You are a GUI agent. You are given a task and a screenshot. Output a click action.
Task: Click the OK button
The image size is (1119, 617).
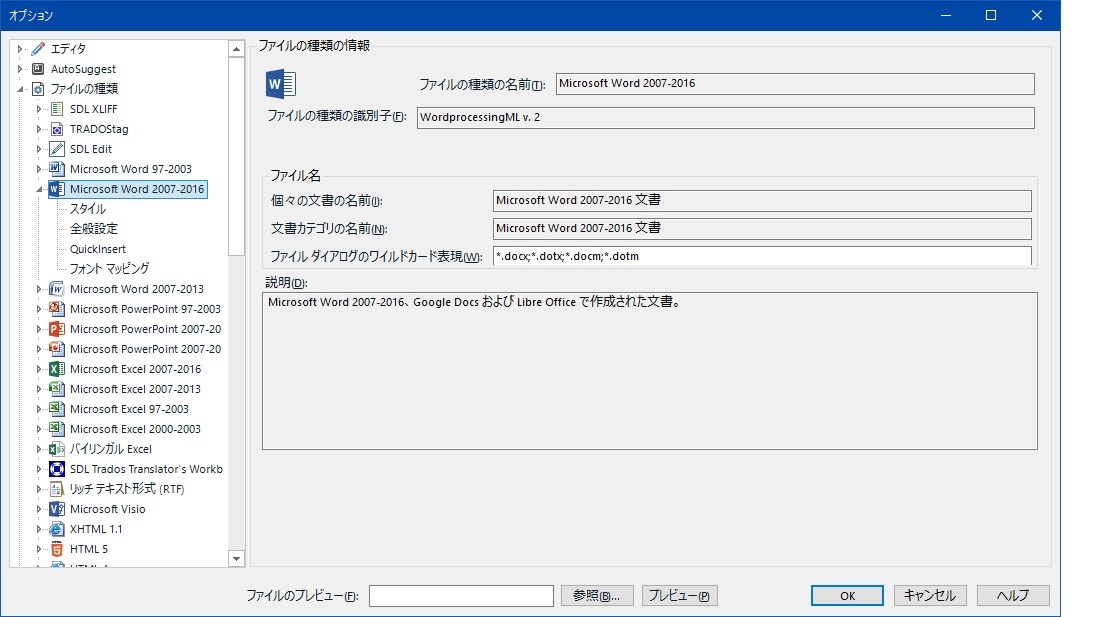coord(847,596)
